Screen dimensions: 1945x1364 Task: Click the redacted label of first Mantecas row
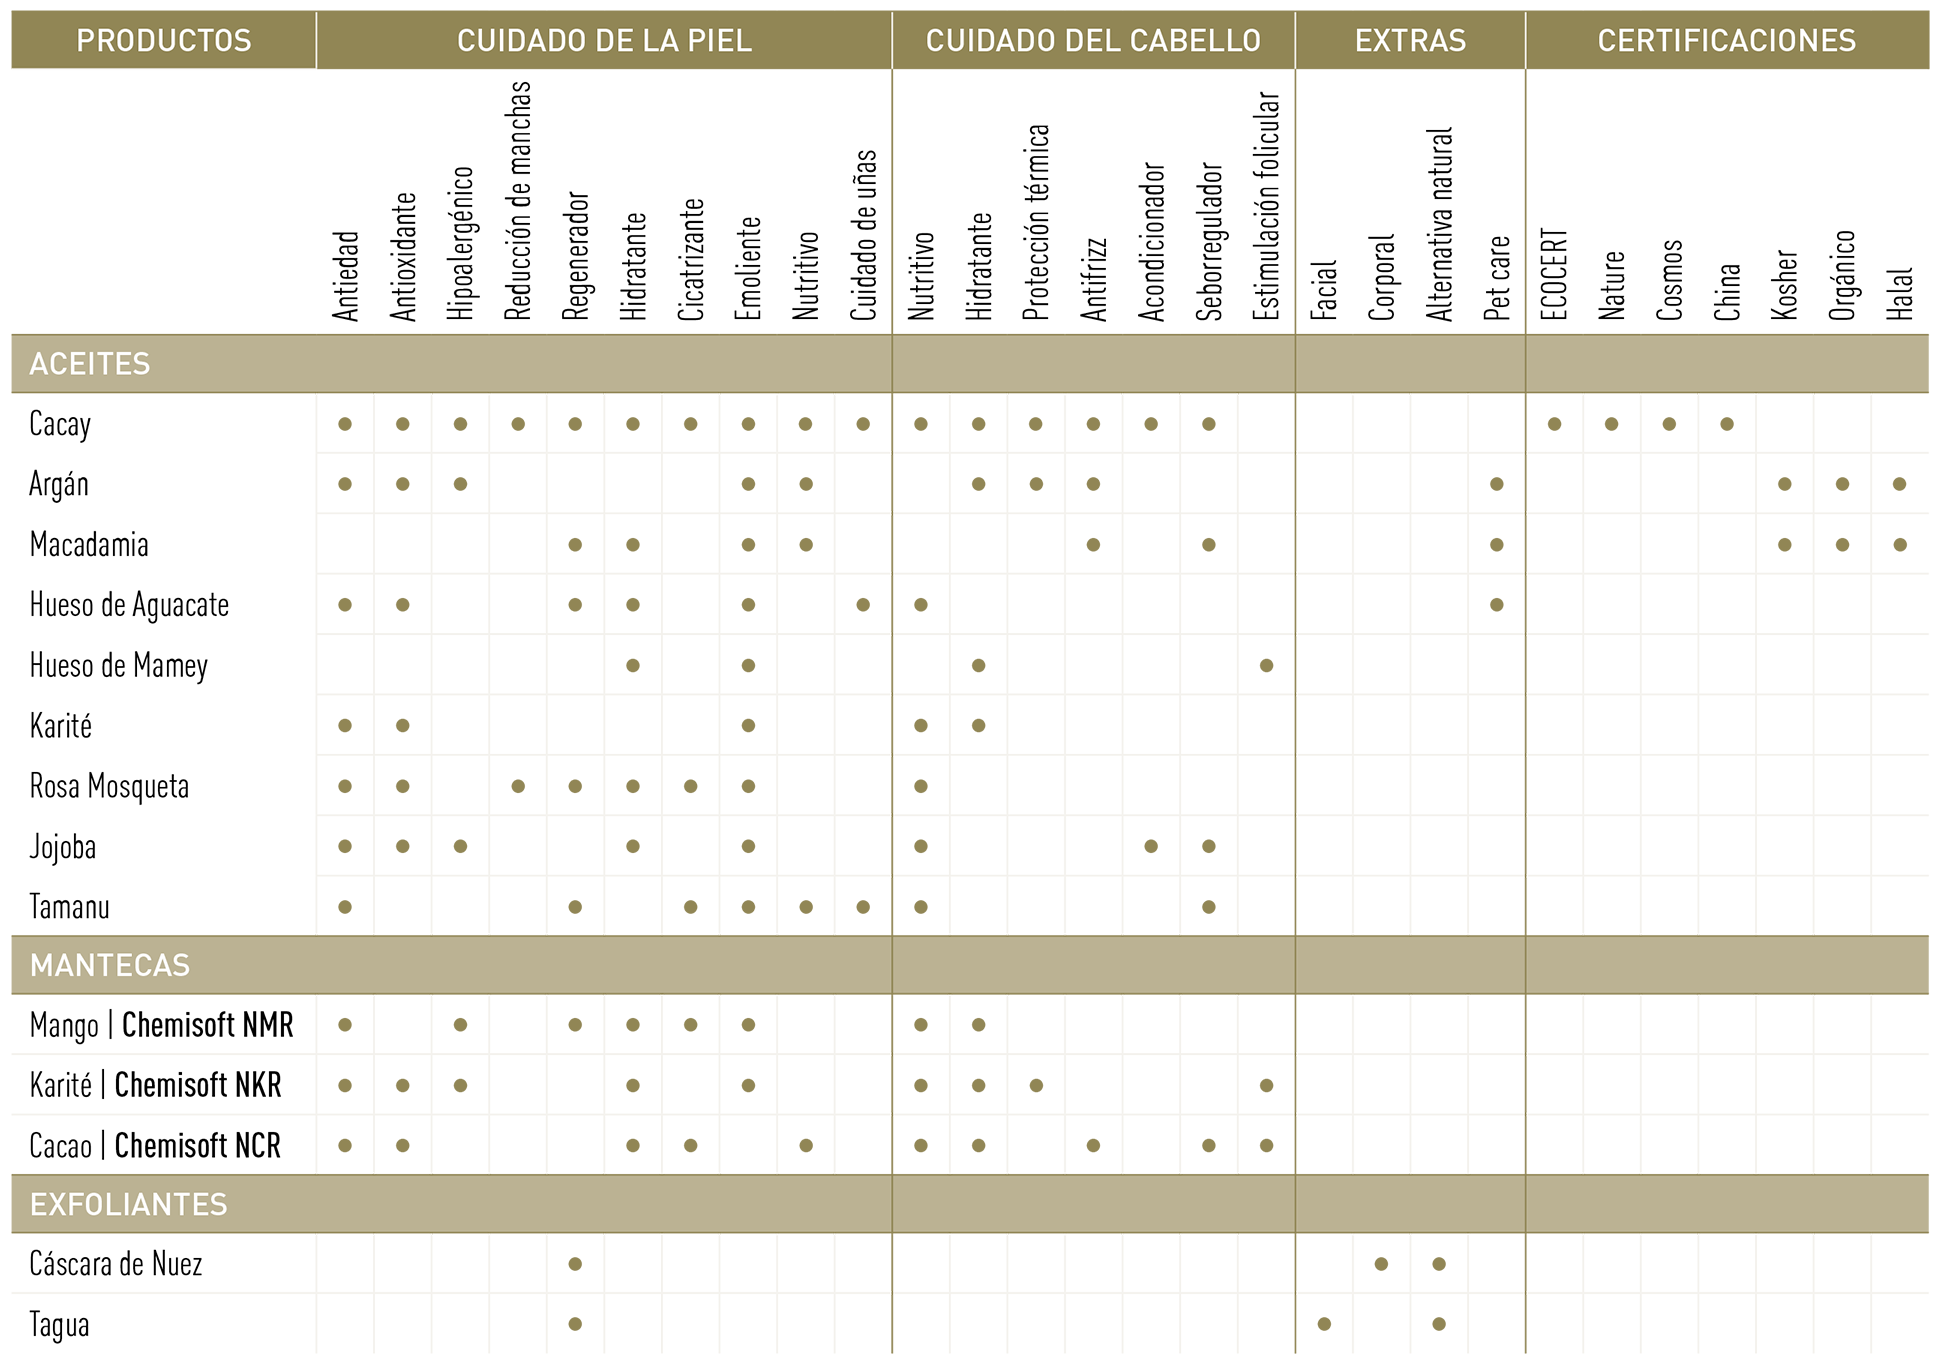point(158,1025)
